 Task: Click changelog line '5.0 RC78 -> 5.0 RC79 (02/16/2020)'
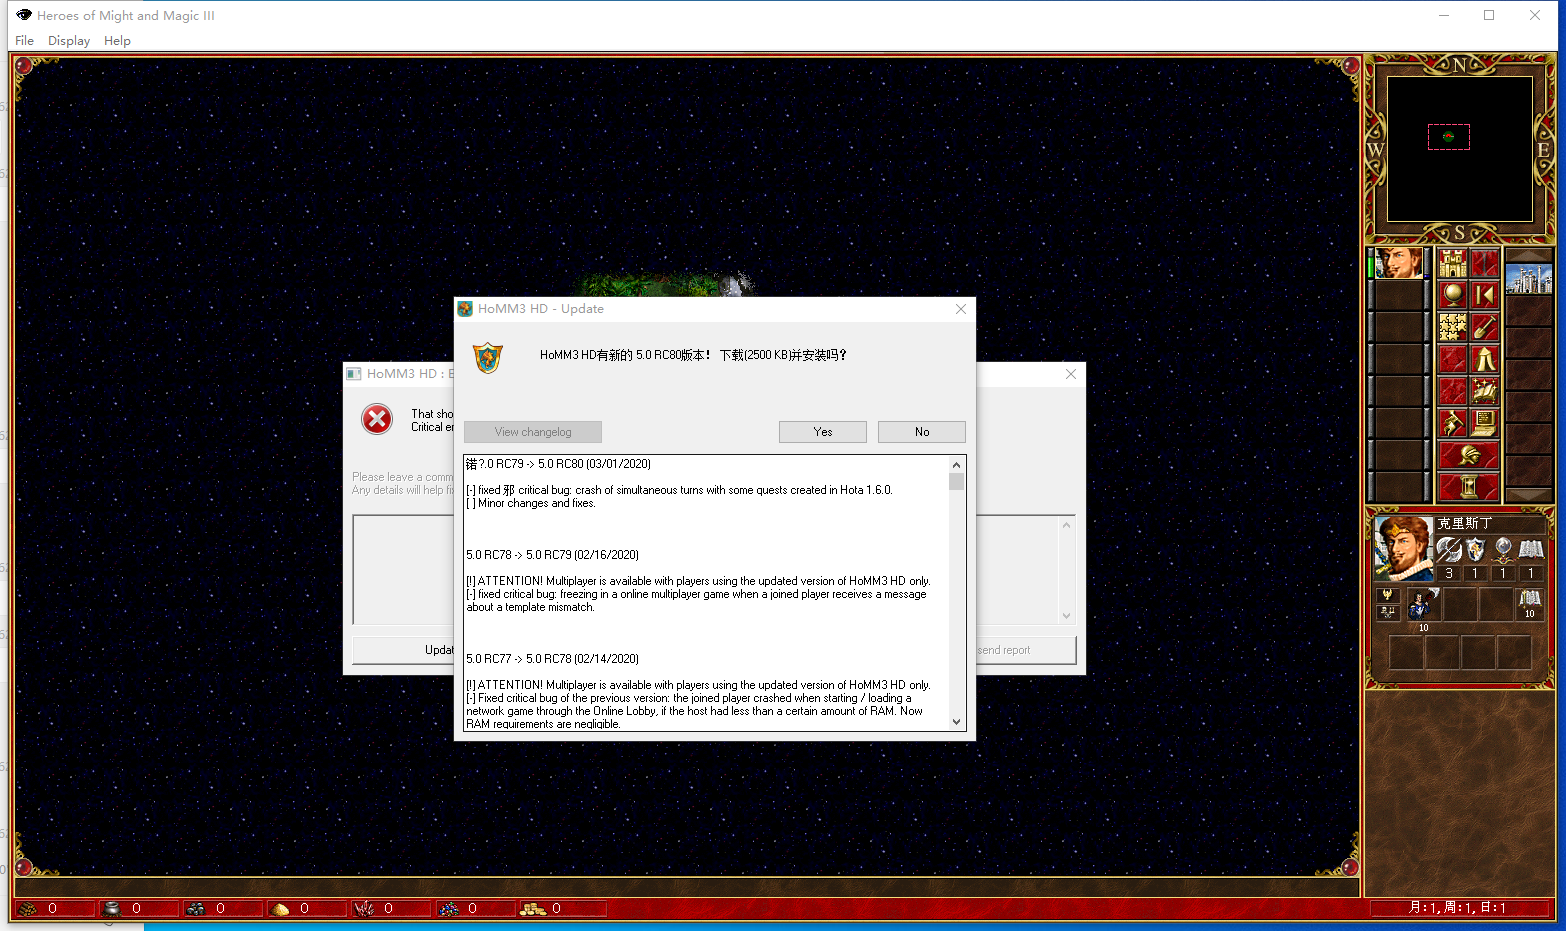point(552,555)
